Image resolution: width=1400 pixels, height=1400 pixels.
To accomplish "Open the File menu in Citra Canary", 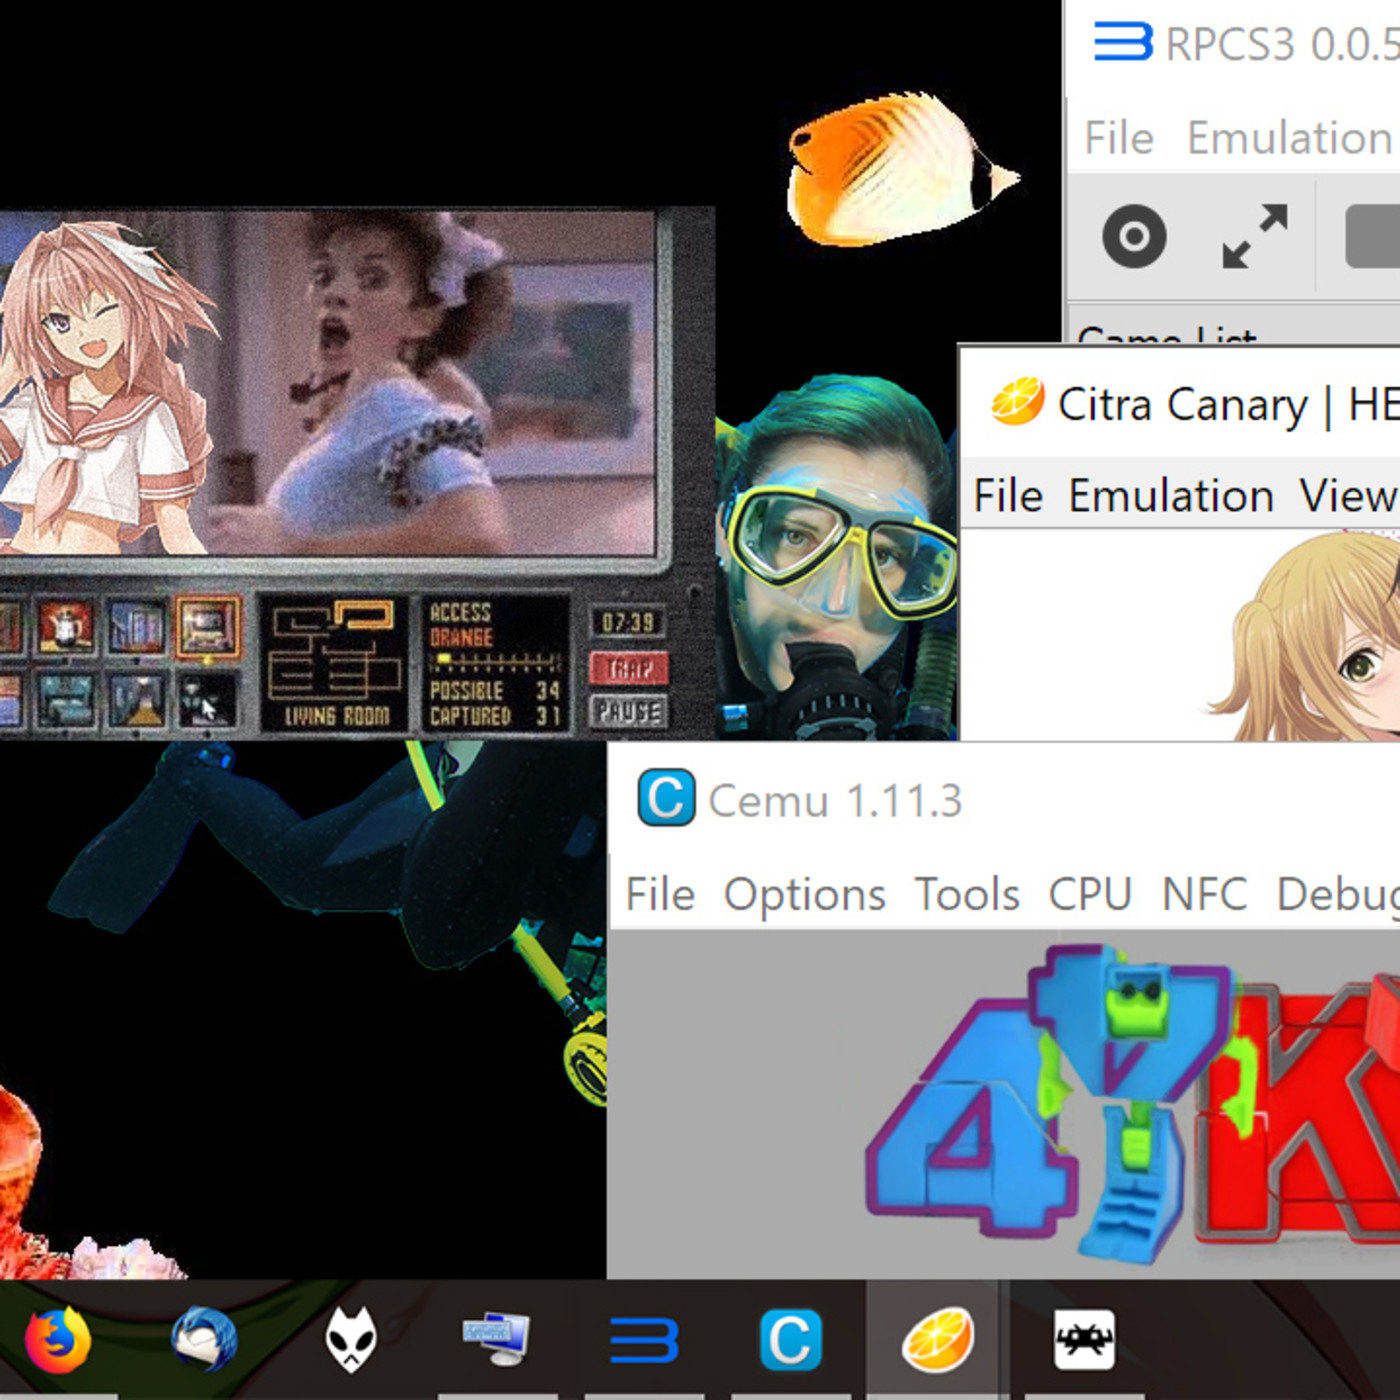I will 1008,496.
